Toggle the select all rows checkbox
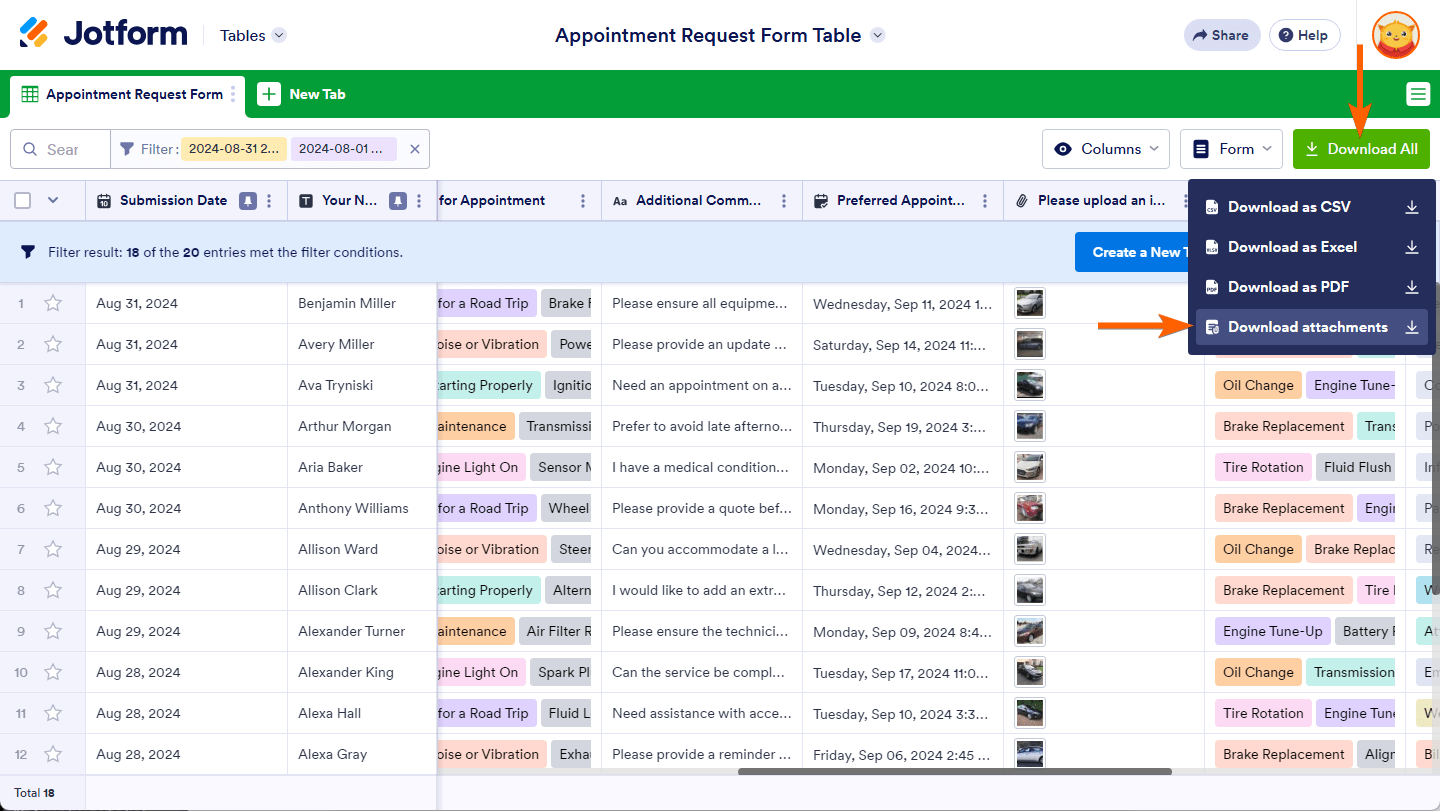Image resolution: width=1440 pixels, height=811 pixels. coord(23,201)
